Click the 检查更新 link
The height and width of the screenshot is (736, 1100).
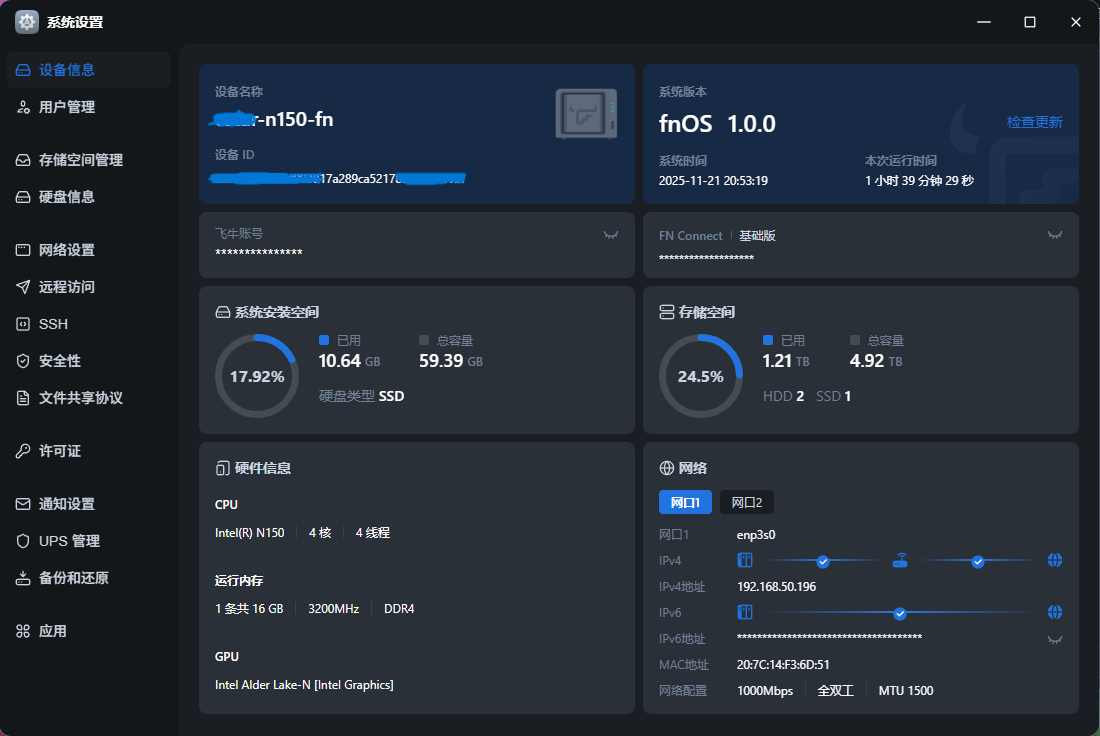point(1034,122)
